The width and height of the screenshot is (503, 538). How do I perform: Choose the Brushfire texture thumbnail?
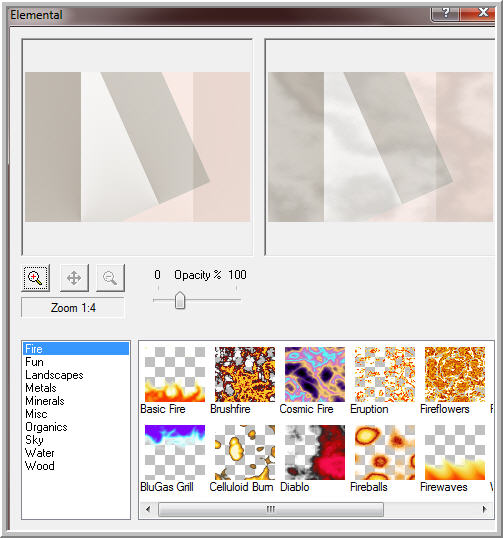click(x=245, y=374)
